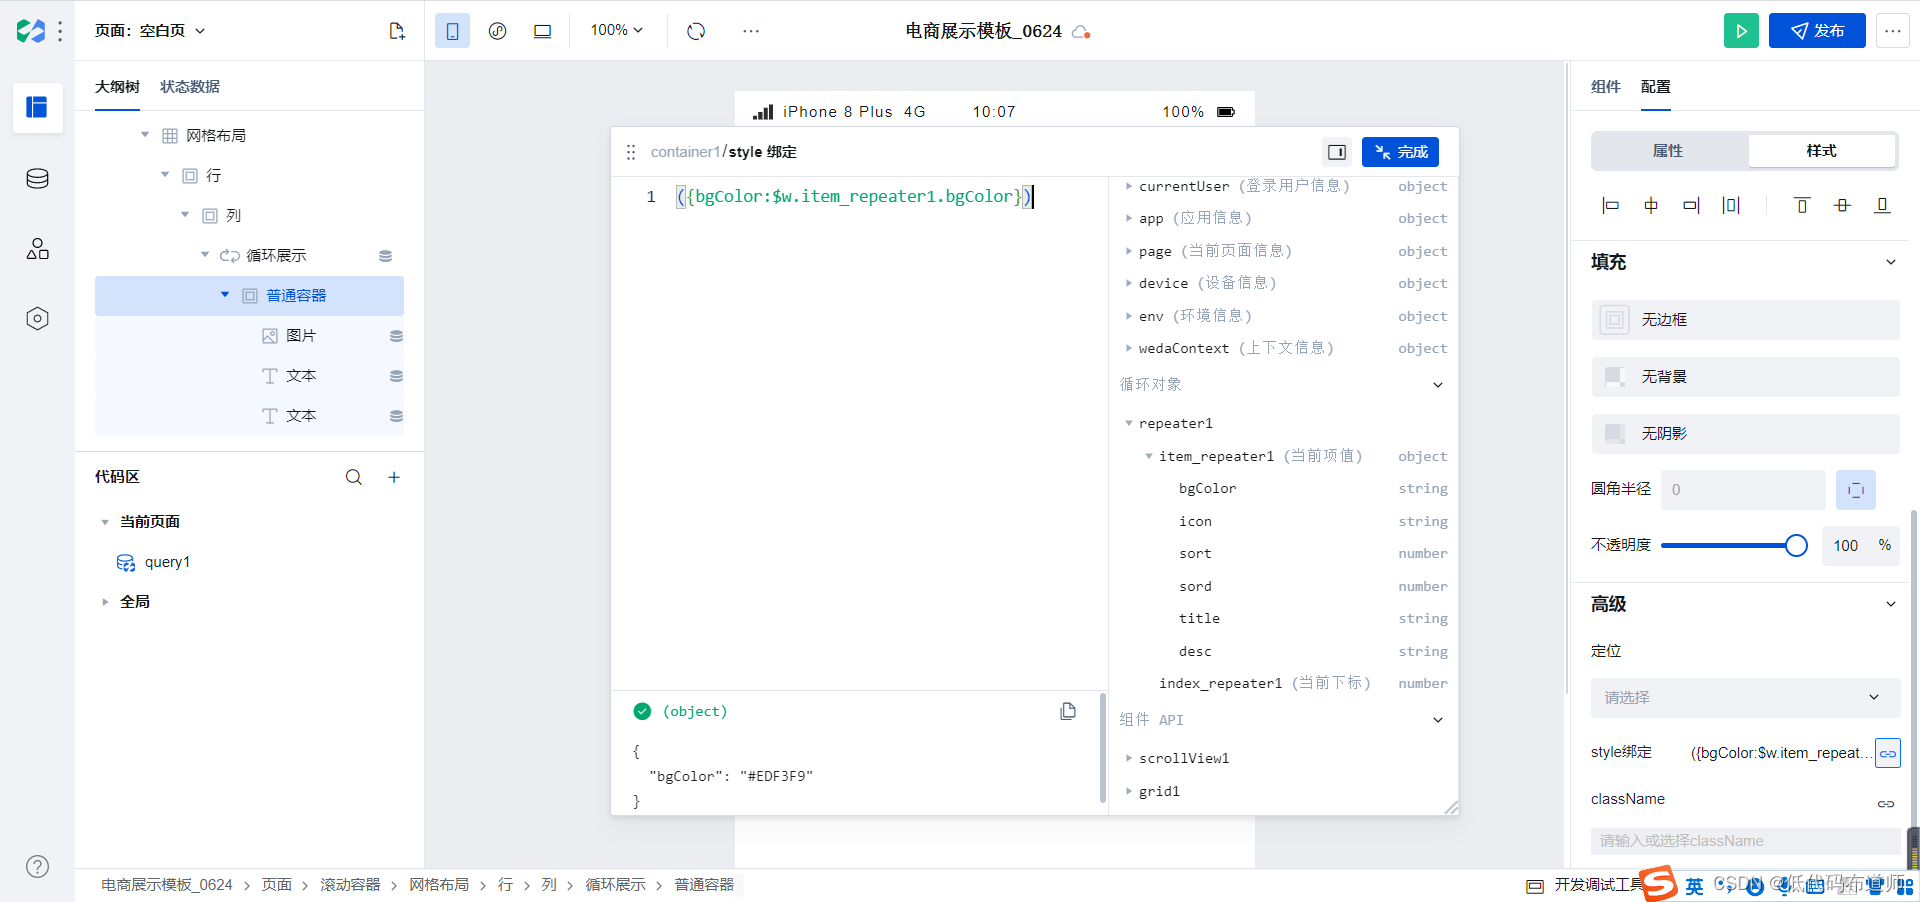
Task: Toggle individual corner radius button
Action: (1856, 490)
